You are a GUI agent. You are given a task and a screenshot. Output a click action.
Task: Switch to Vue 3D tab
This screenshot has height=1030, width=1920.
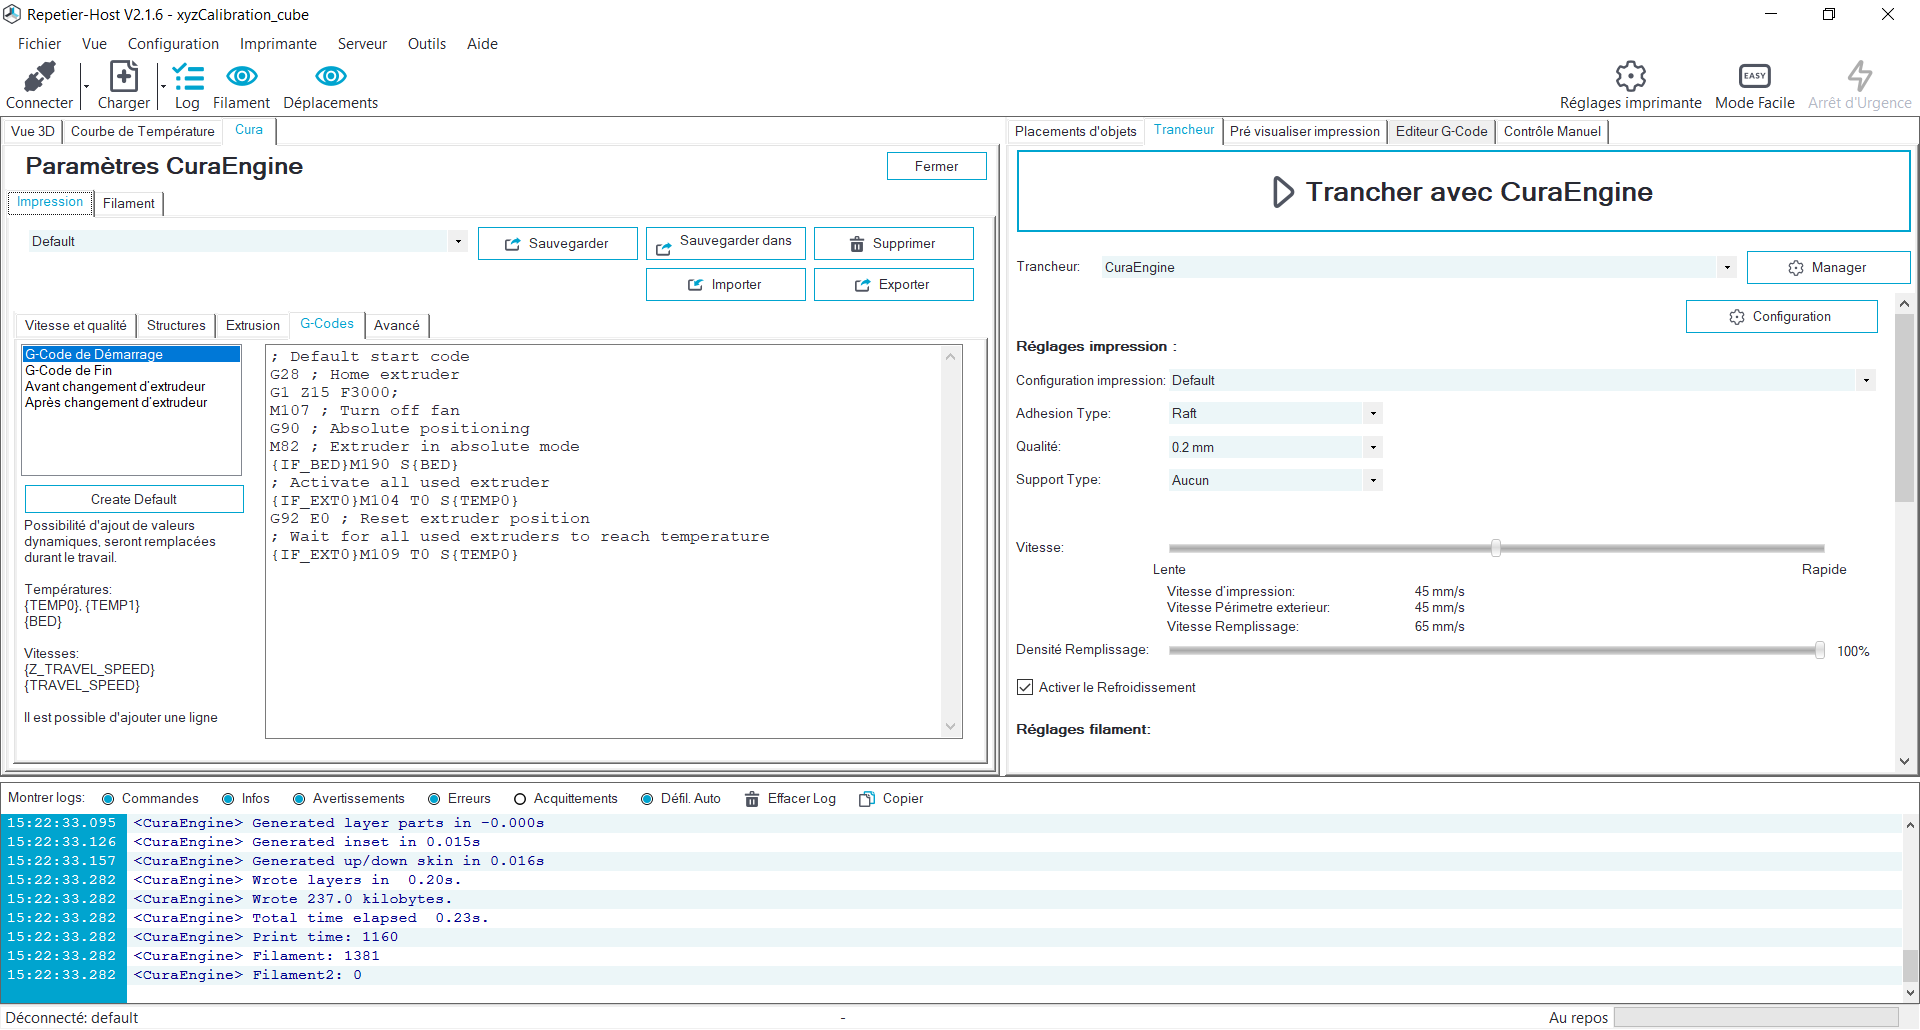[33, 131]
